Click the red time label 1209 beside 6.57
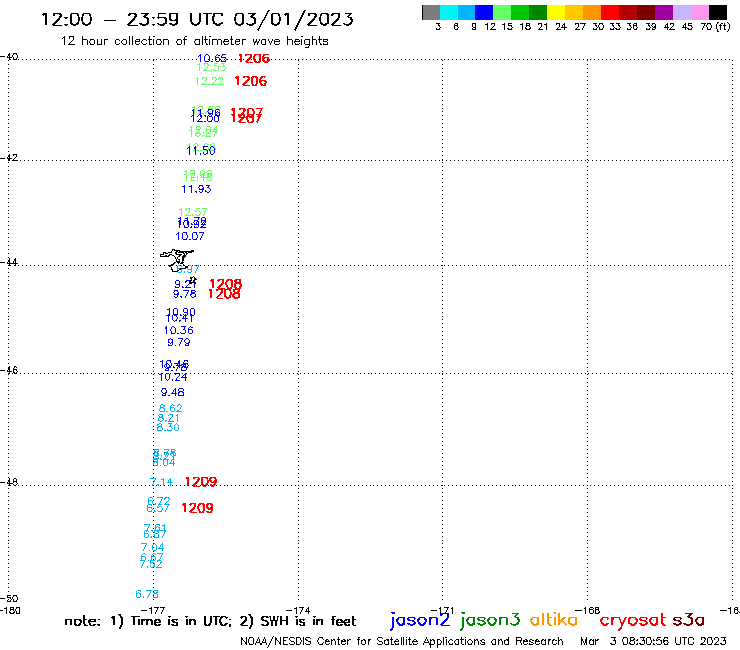740x650 pixels. point(197,508)
